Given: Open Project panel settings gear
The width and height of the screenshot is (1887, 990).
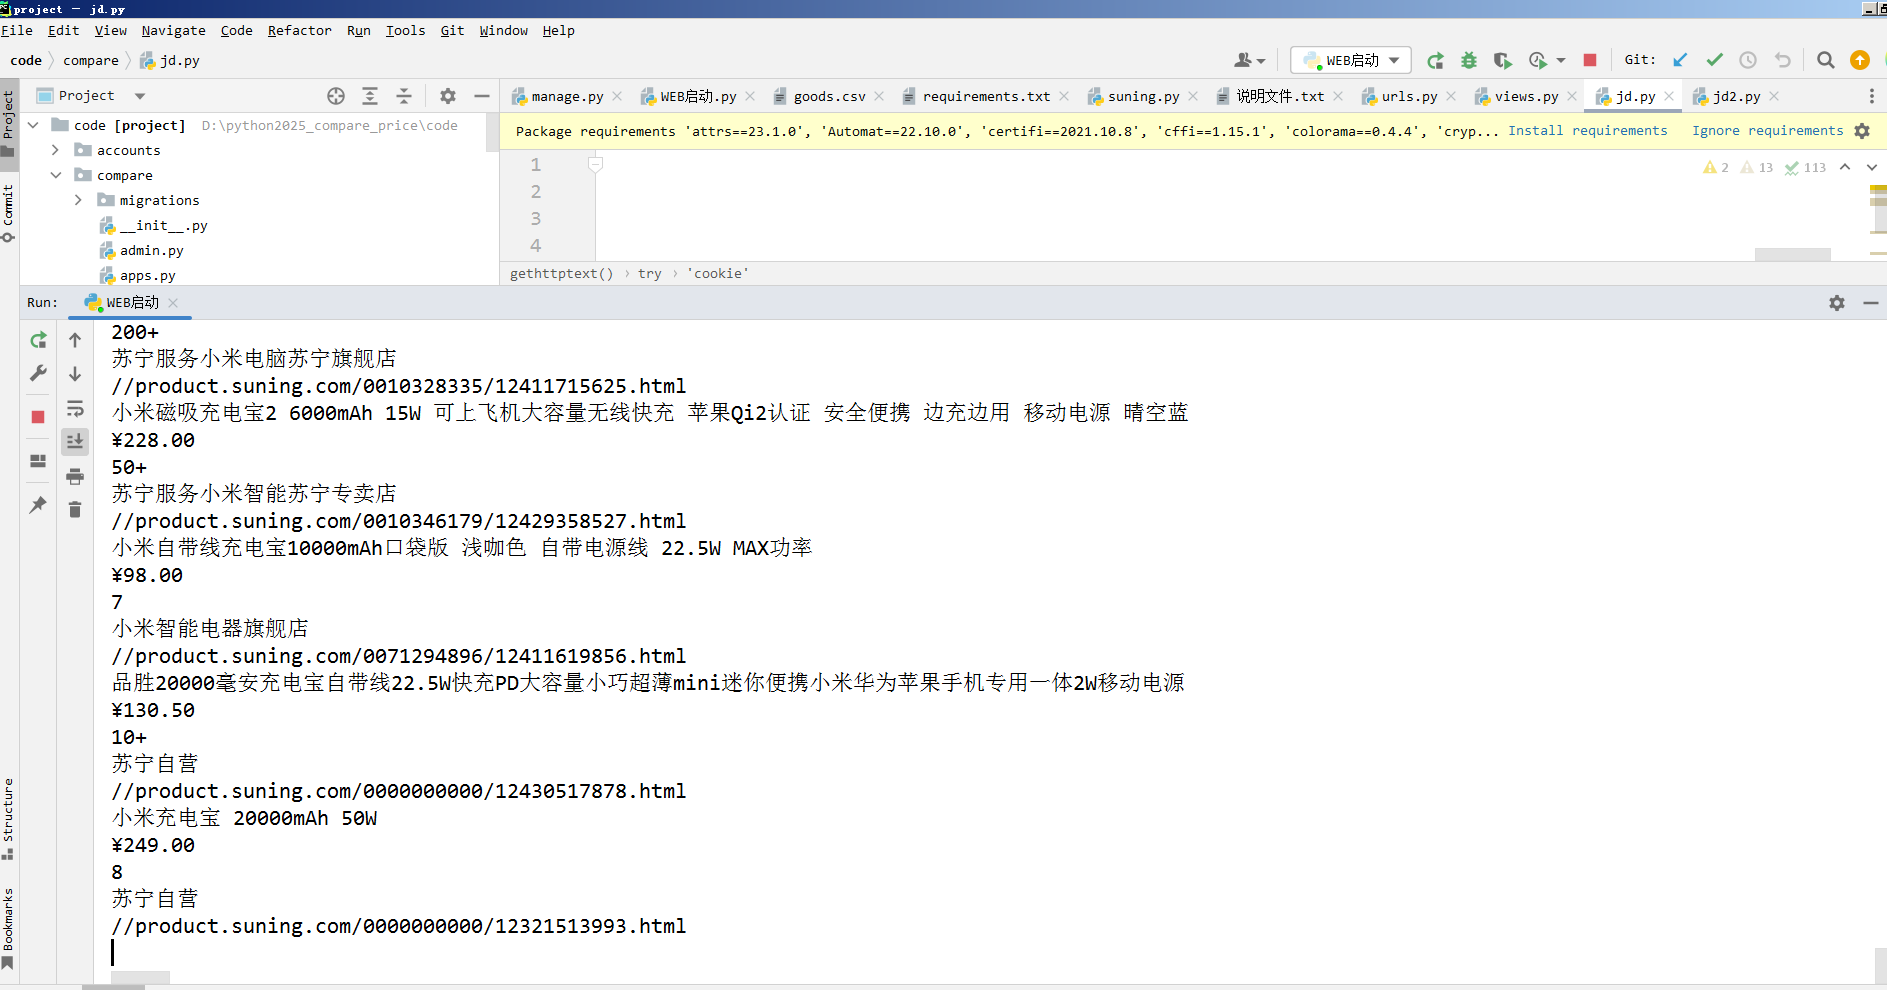Looking at the screenshot, I should pyautogui.click(x=448, y=96).
